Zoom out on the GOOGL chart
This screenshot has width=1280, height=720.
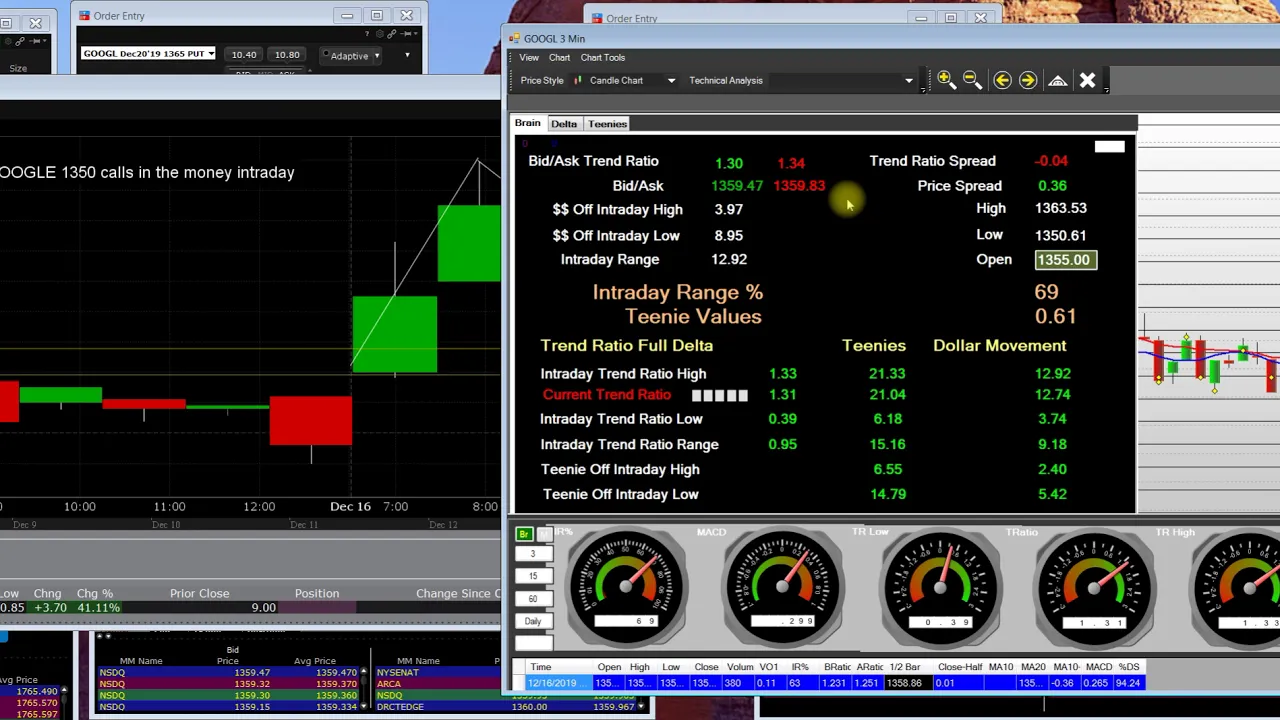(x=971, y=80)
